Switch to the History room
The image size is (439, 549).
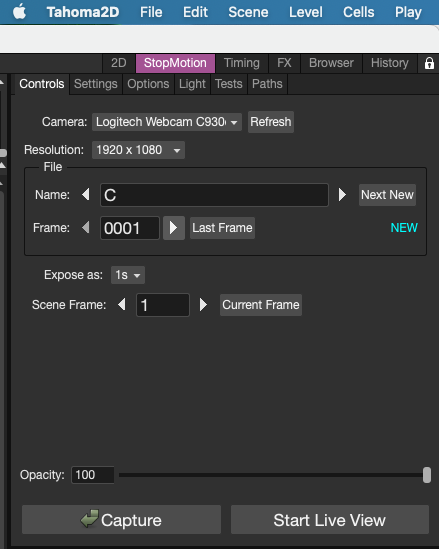390,63
